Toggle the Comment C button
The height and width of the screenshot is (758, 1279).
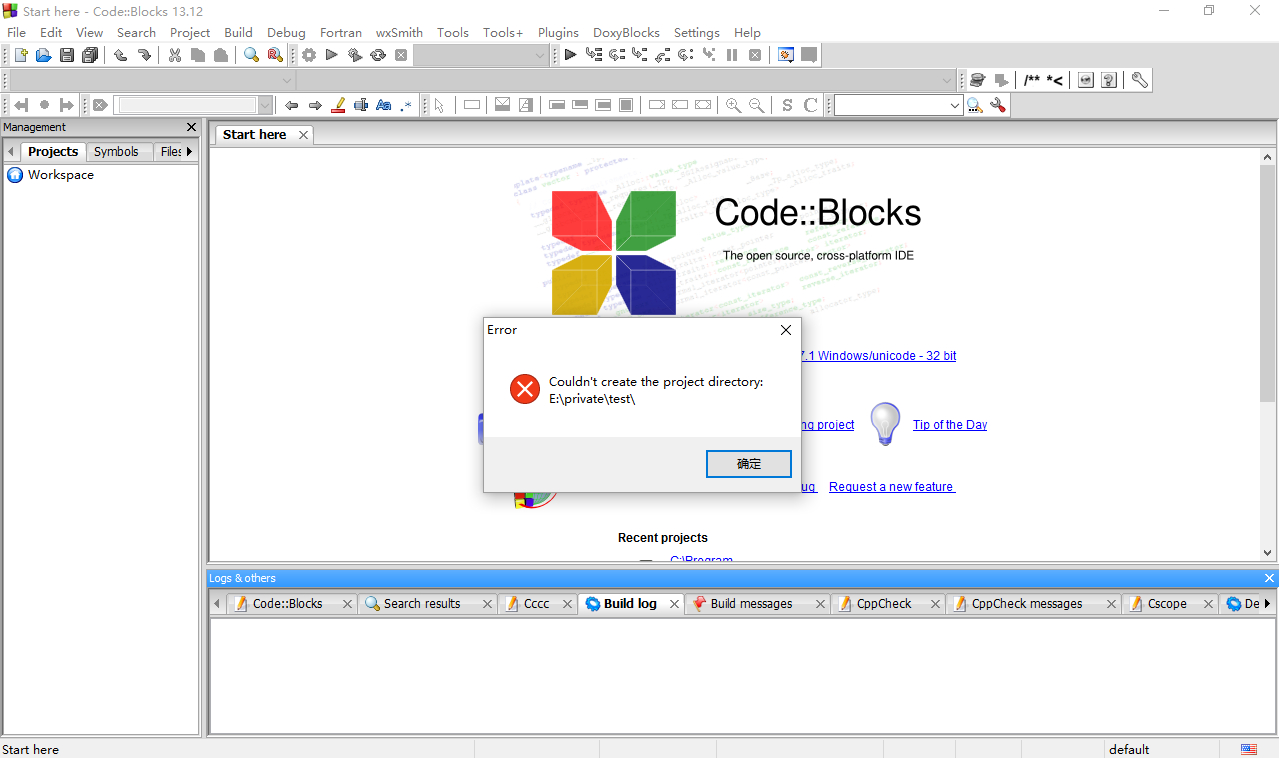[x=811, y=105]
